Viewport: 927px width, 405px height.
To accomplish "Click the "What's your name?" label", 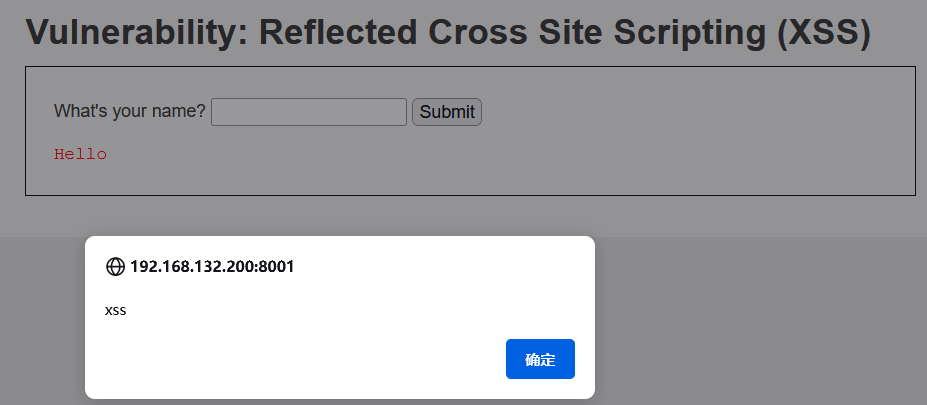I will [129, 111].
